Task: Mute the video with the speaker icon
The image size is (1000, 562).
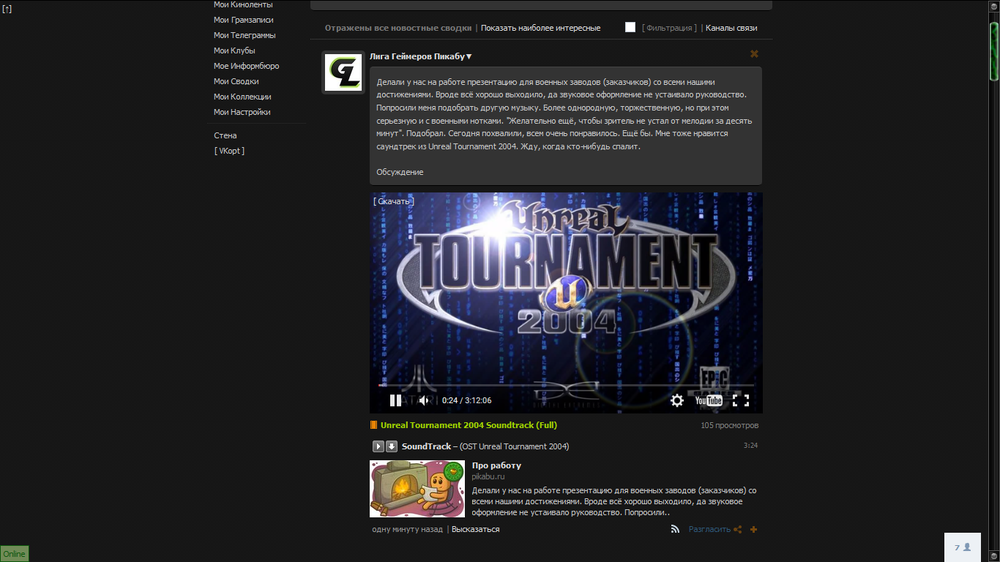Action: point(423,400)
